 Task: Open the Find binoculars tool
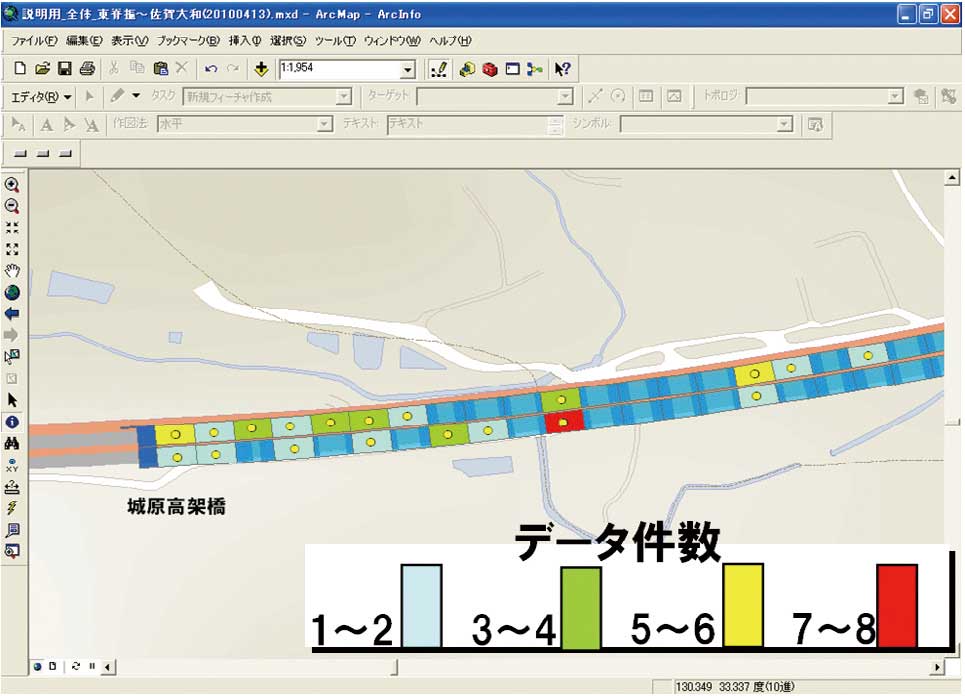[12, 443]
